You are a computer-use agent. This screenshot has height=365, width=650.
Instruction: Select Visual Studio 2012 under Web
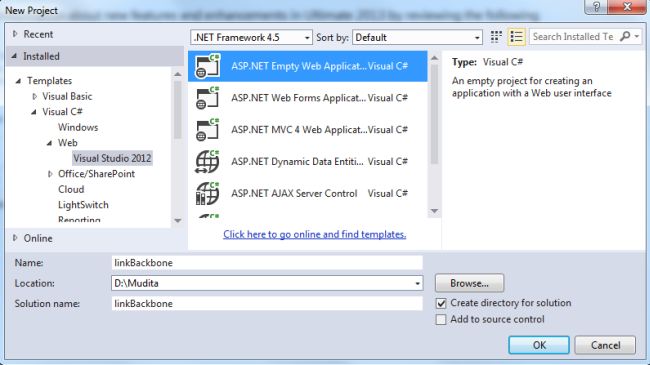click(x=112, y=158)
